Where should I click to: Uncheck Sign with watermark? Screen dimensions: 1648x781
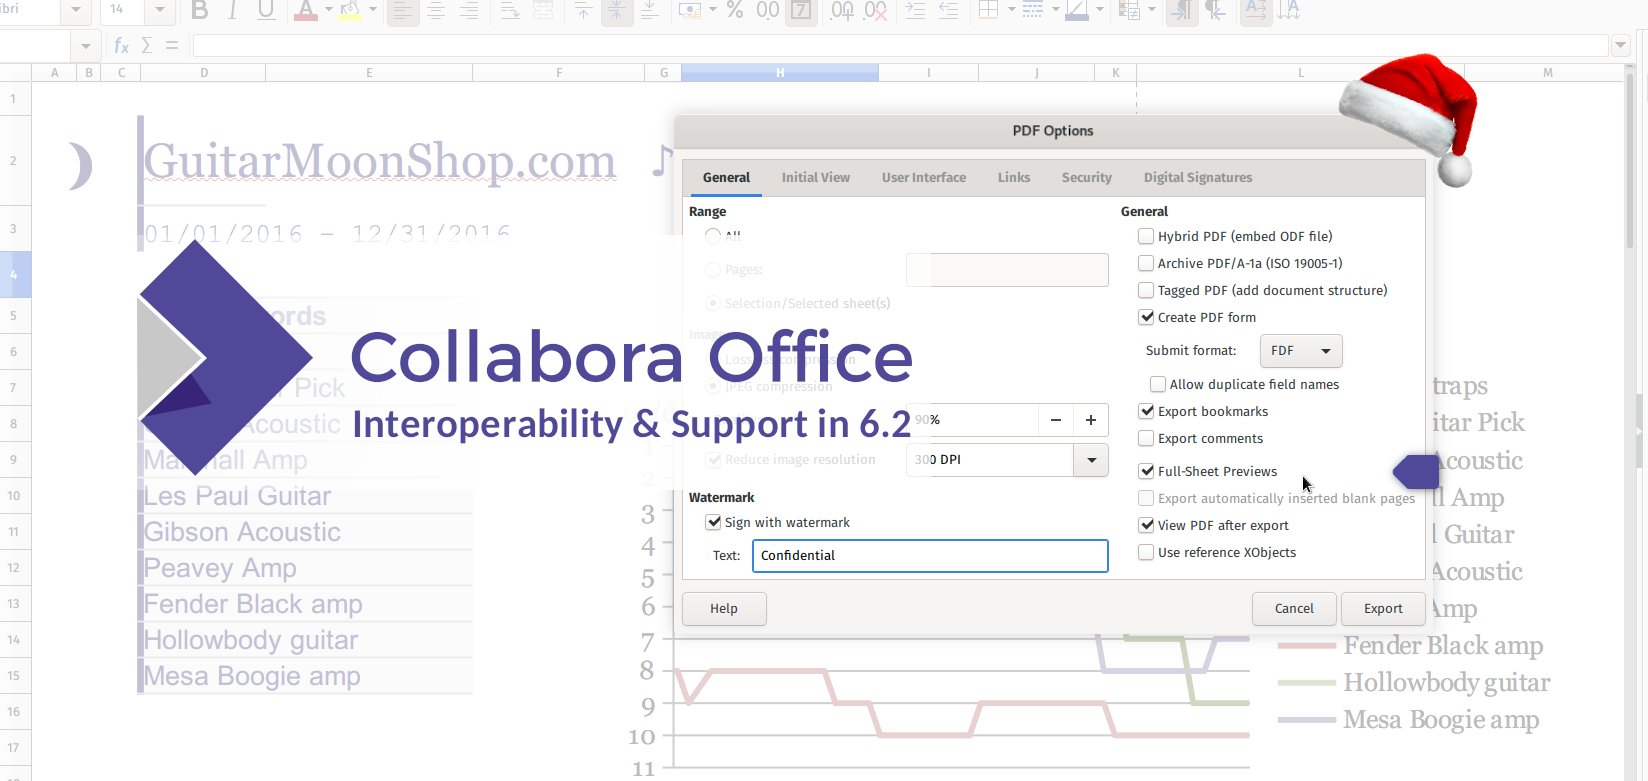coord(713,522)
